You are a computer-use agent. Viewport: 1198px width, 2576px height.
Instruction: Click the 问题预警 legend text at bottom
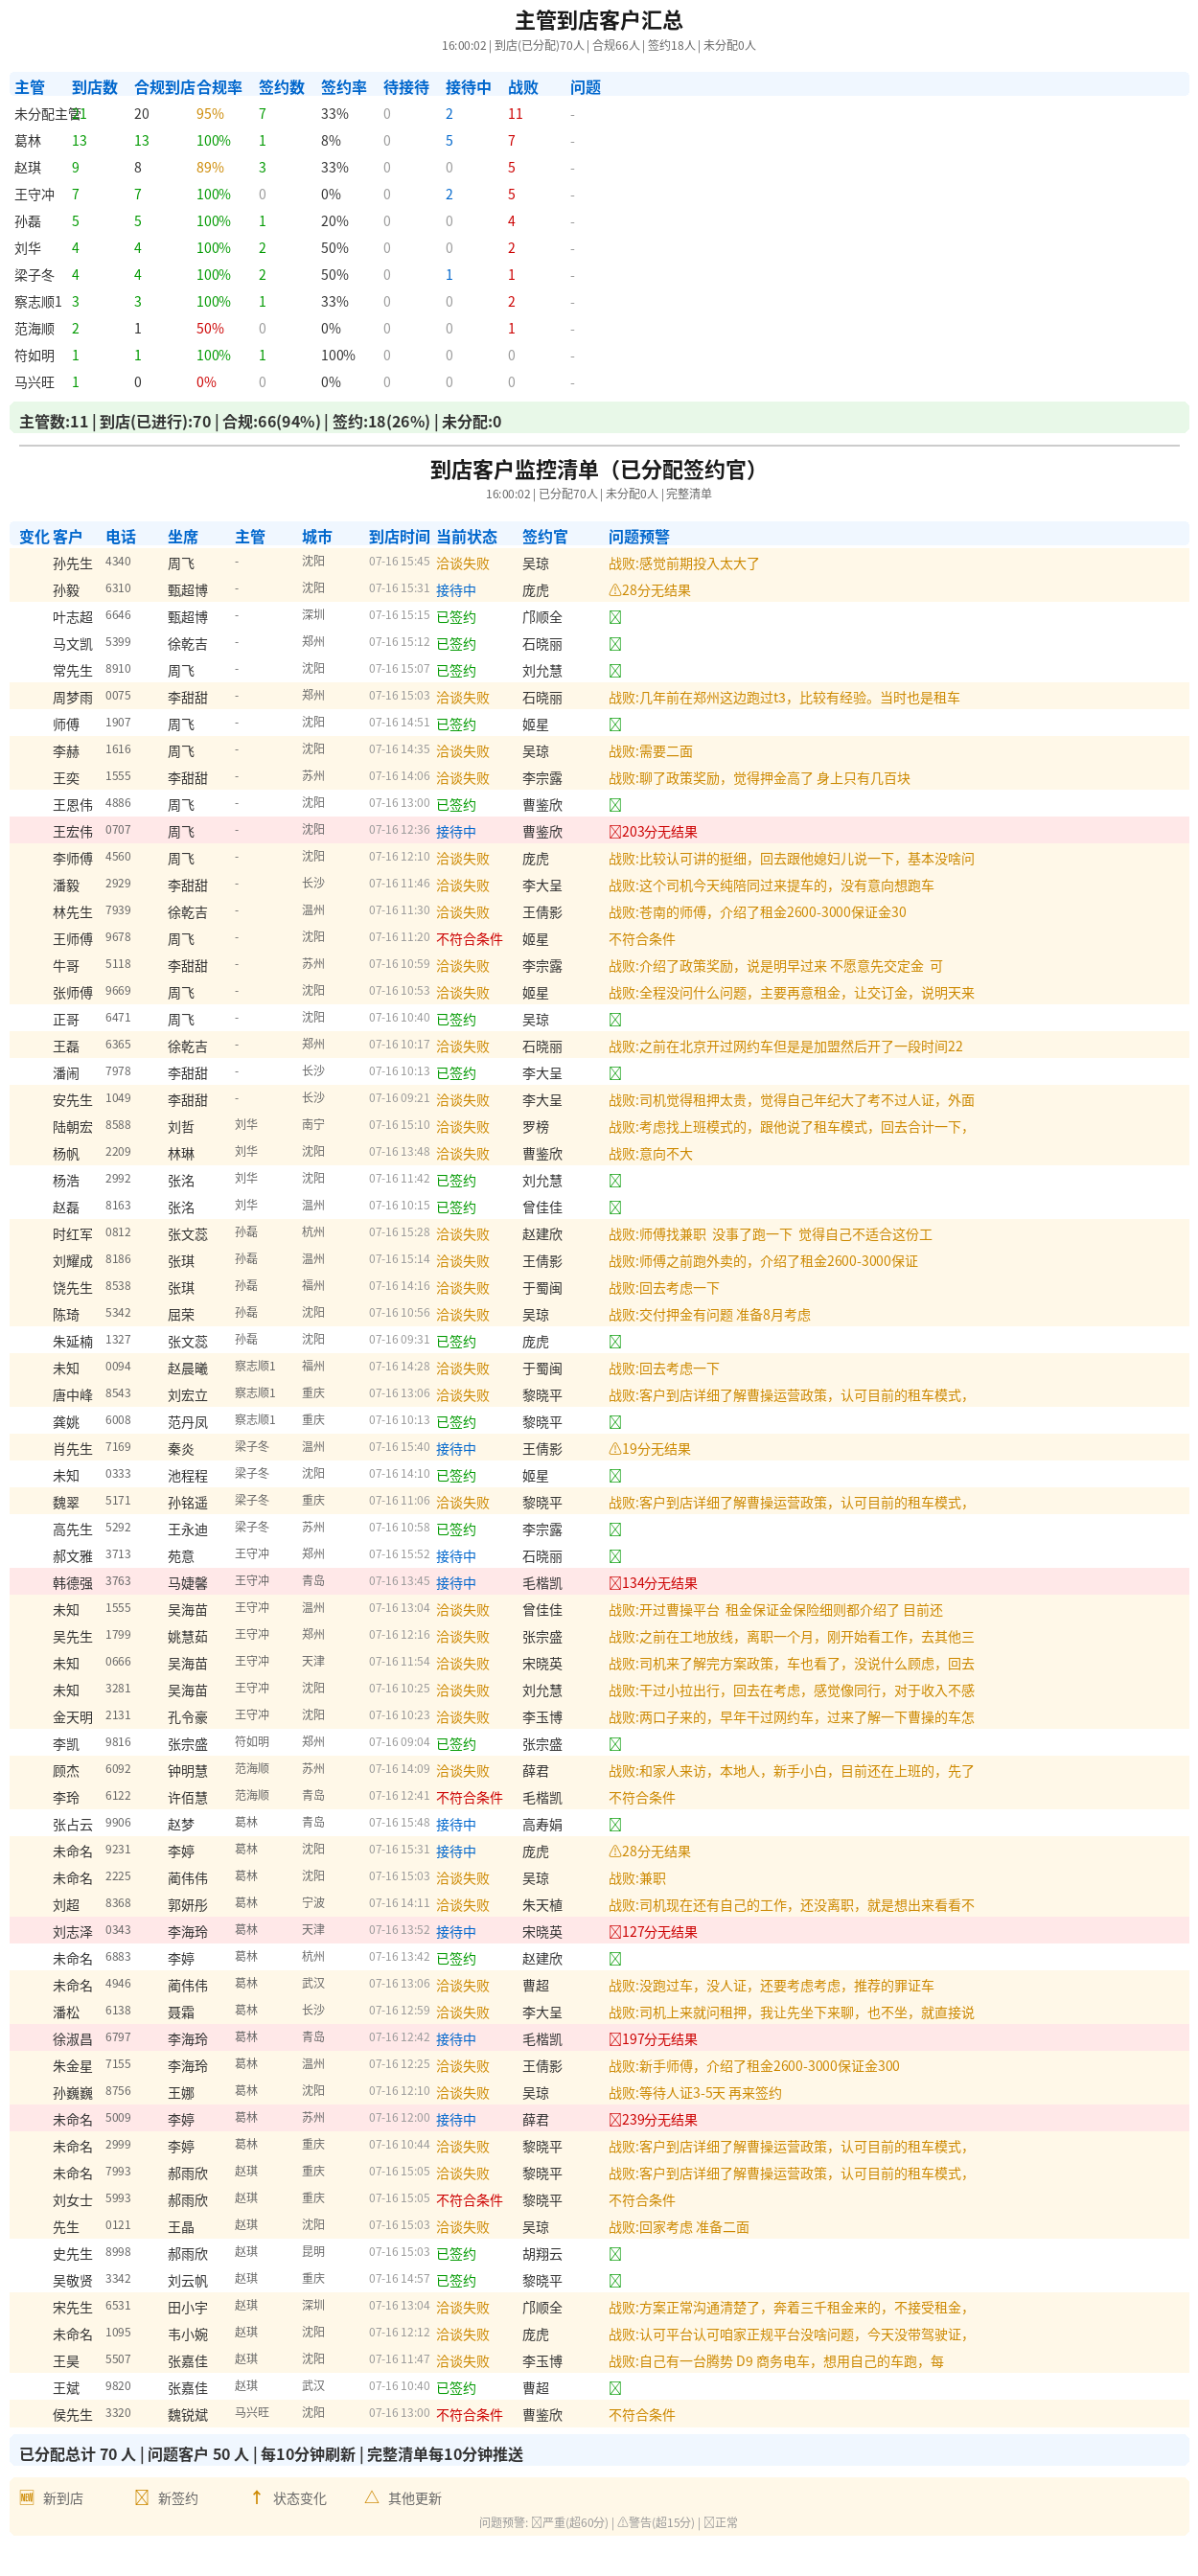[608, 2522]
